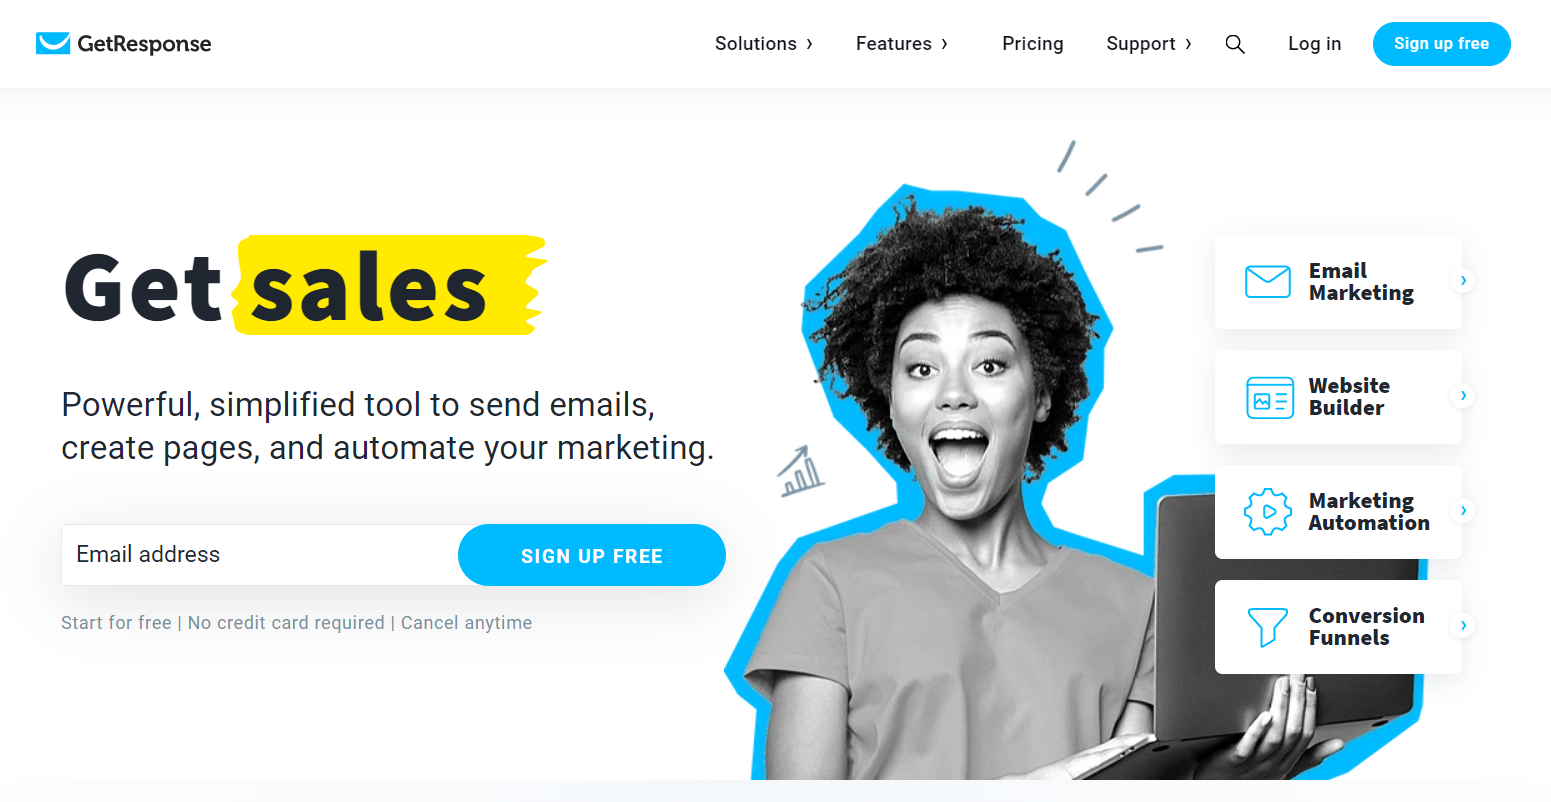Expand the Features menu
The height and width of the screenshot is (802, 1551).
coord(902,44)
